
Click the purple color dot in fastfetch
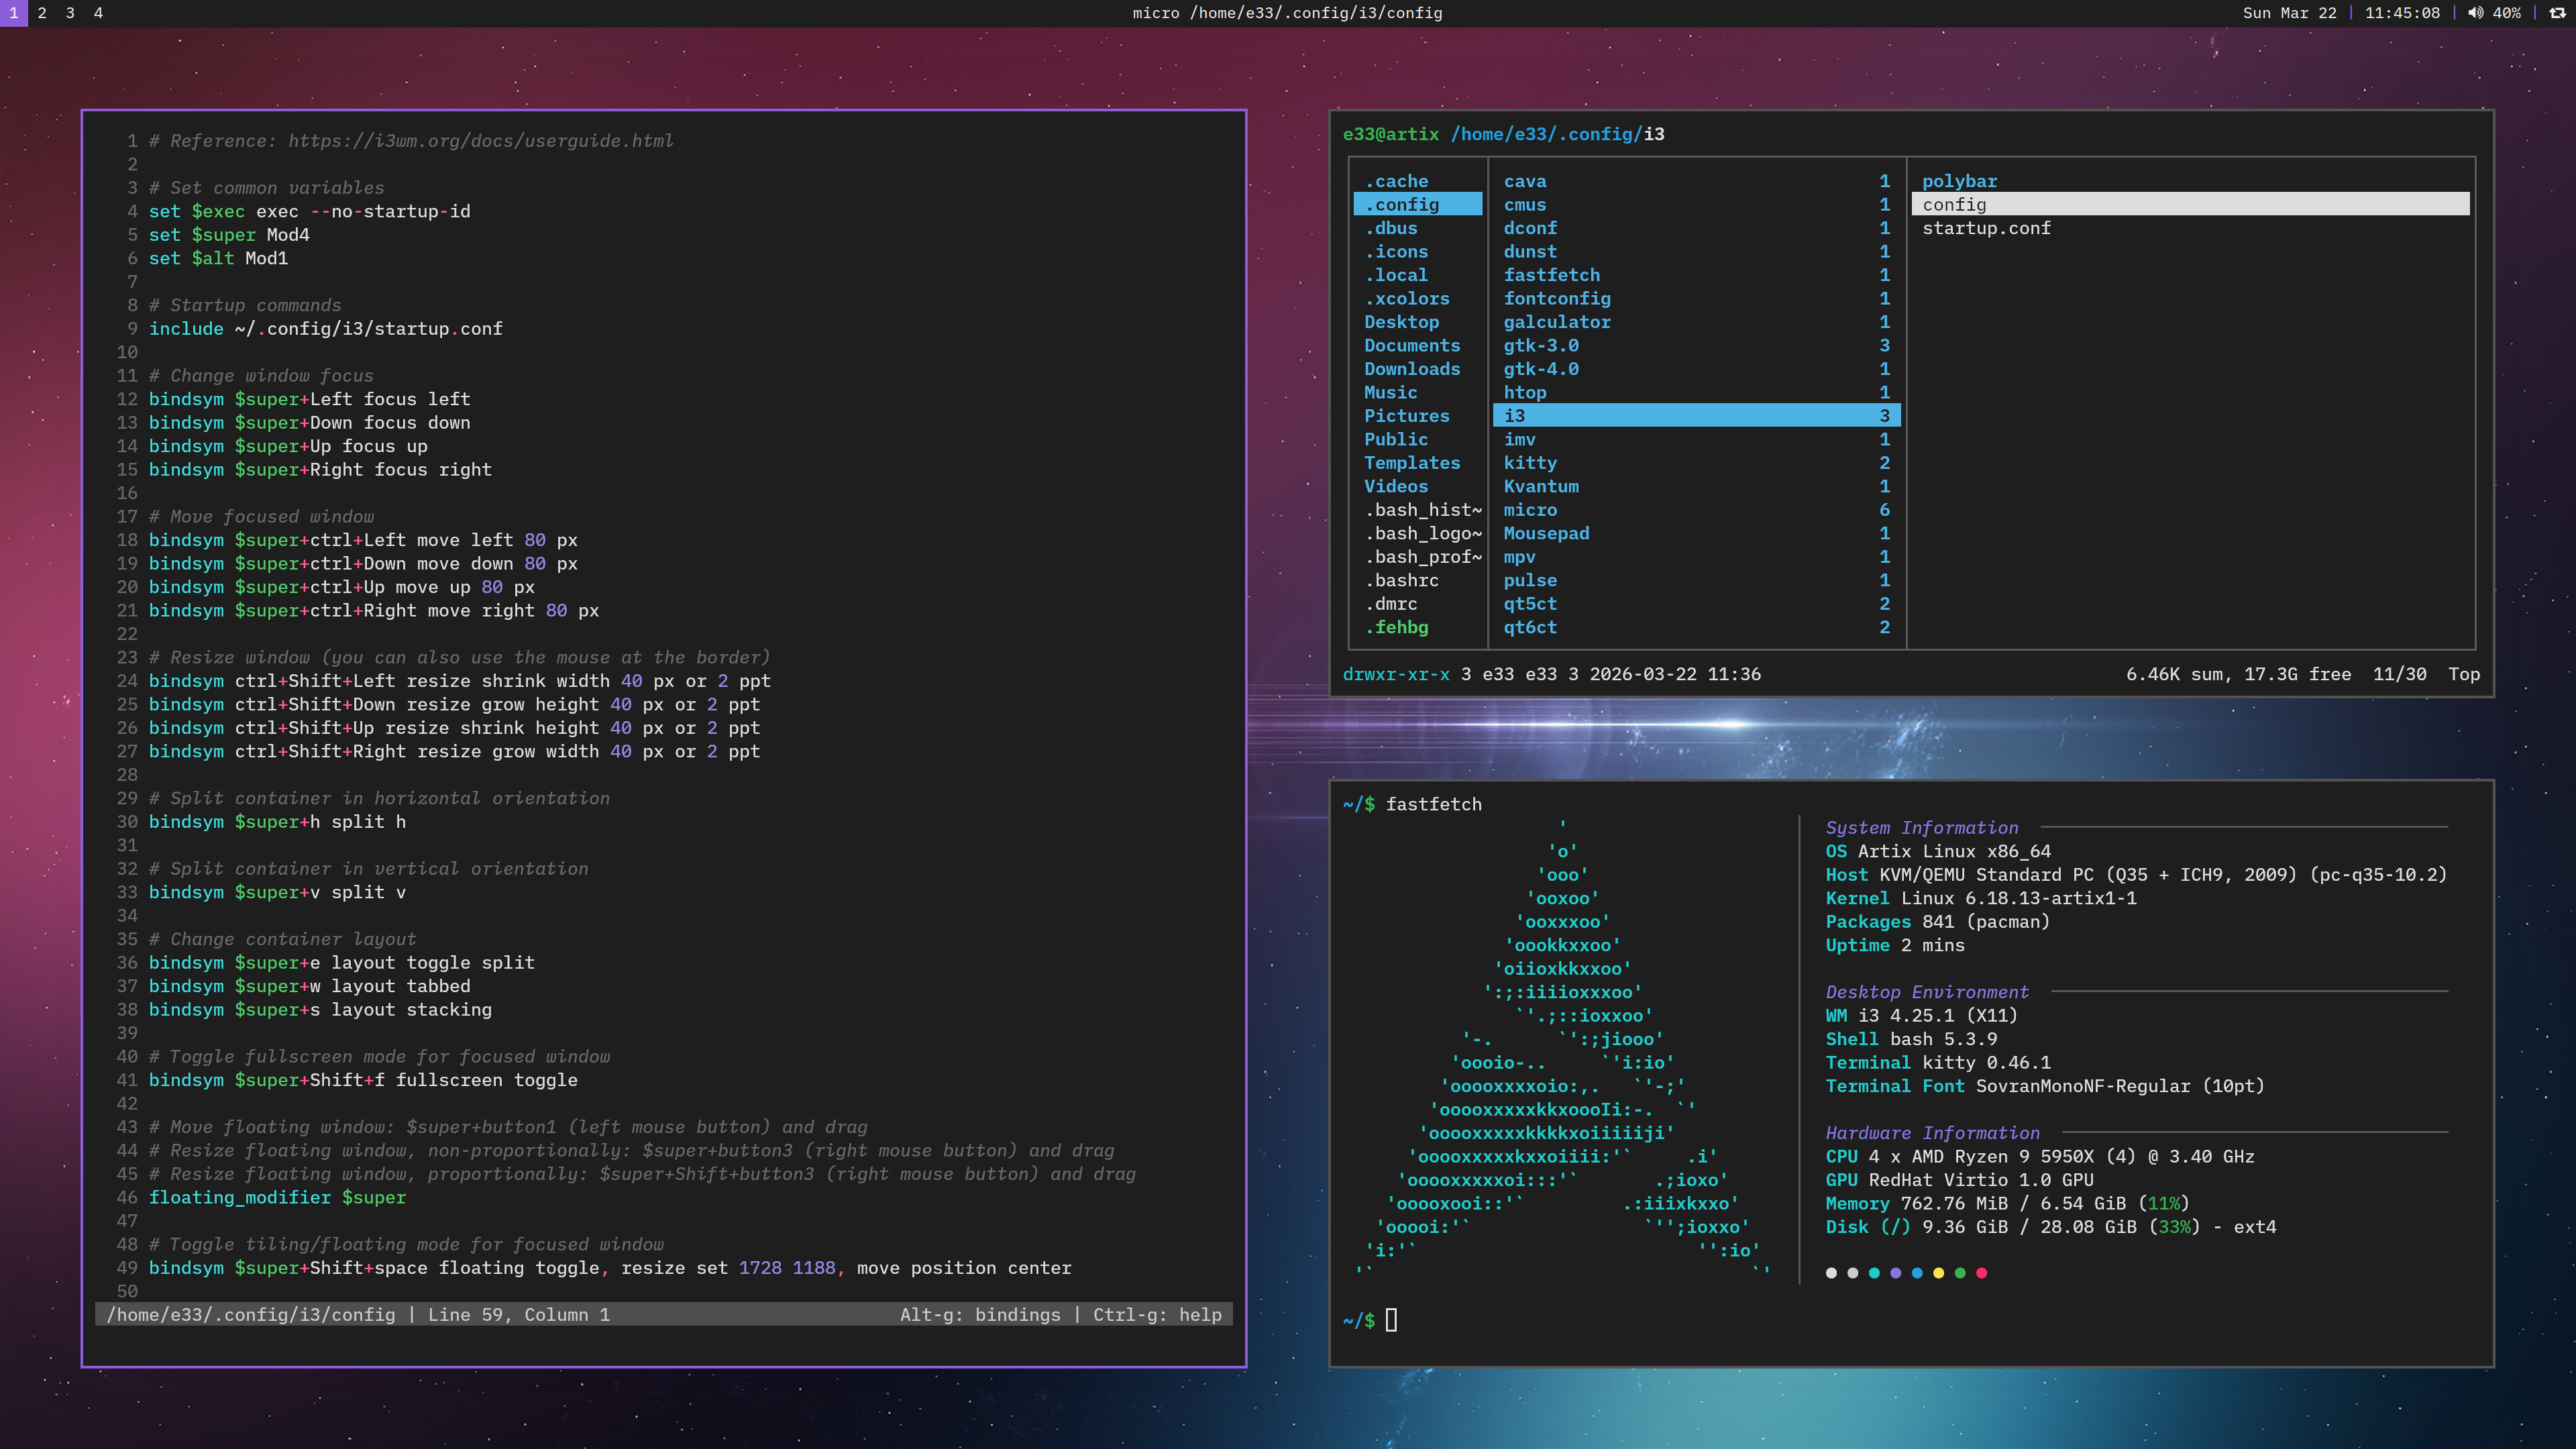click(x=1896, y=1273)
